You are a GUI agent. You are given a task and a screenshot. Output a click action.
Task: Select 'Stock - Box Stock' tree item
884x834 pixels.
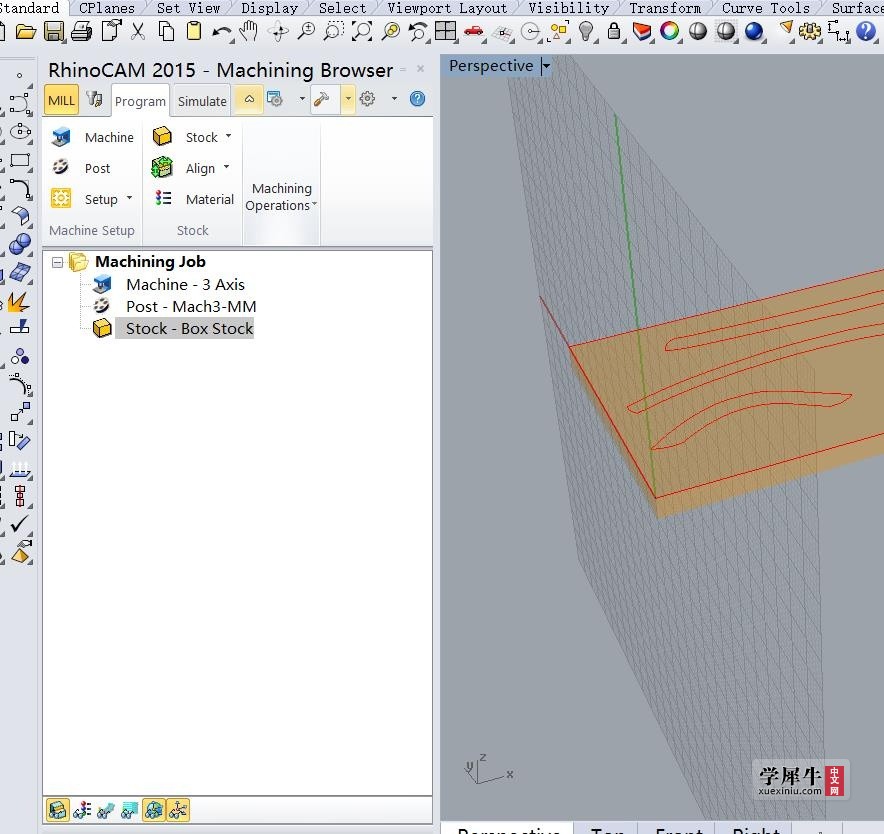click(x=189, y=328)
